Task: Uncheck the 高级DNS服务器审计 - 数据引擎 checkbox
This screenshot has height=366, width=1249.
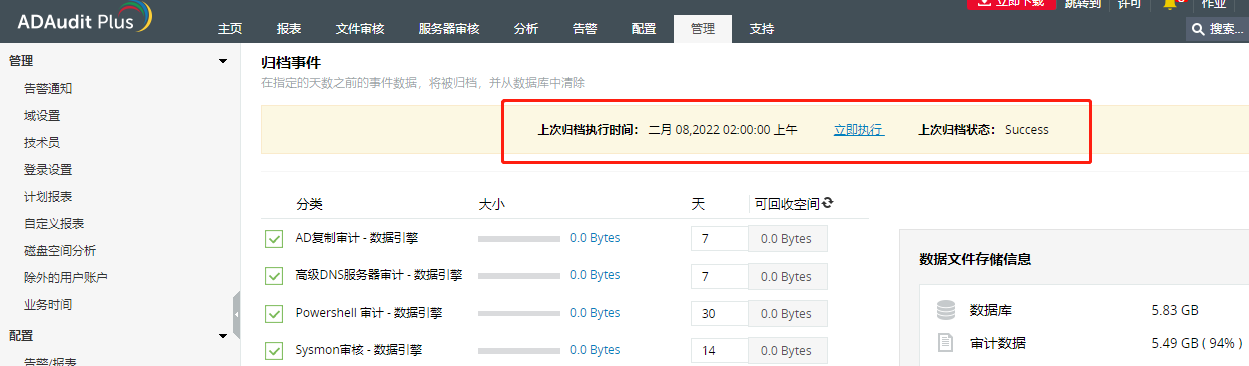Action: tap(274, 276)
